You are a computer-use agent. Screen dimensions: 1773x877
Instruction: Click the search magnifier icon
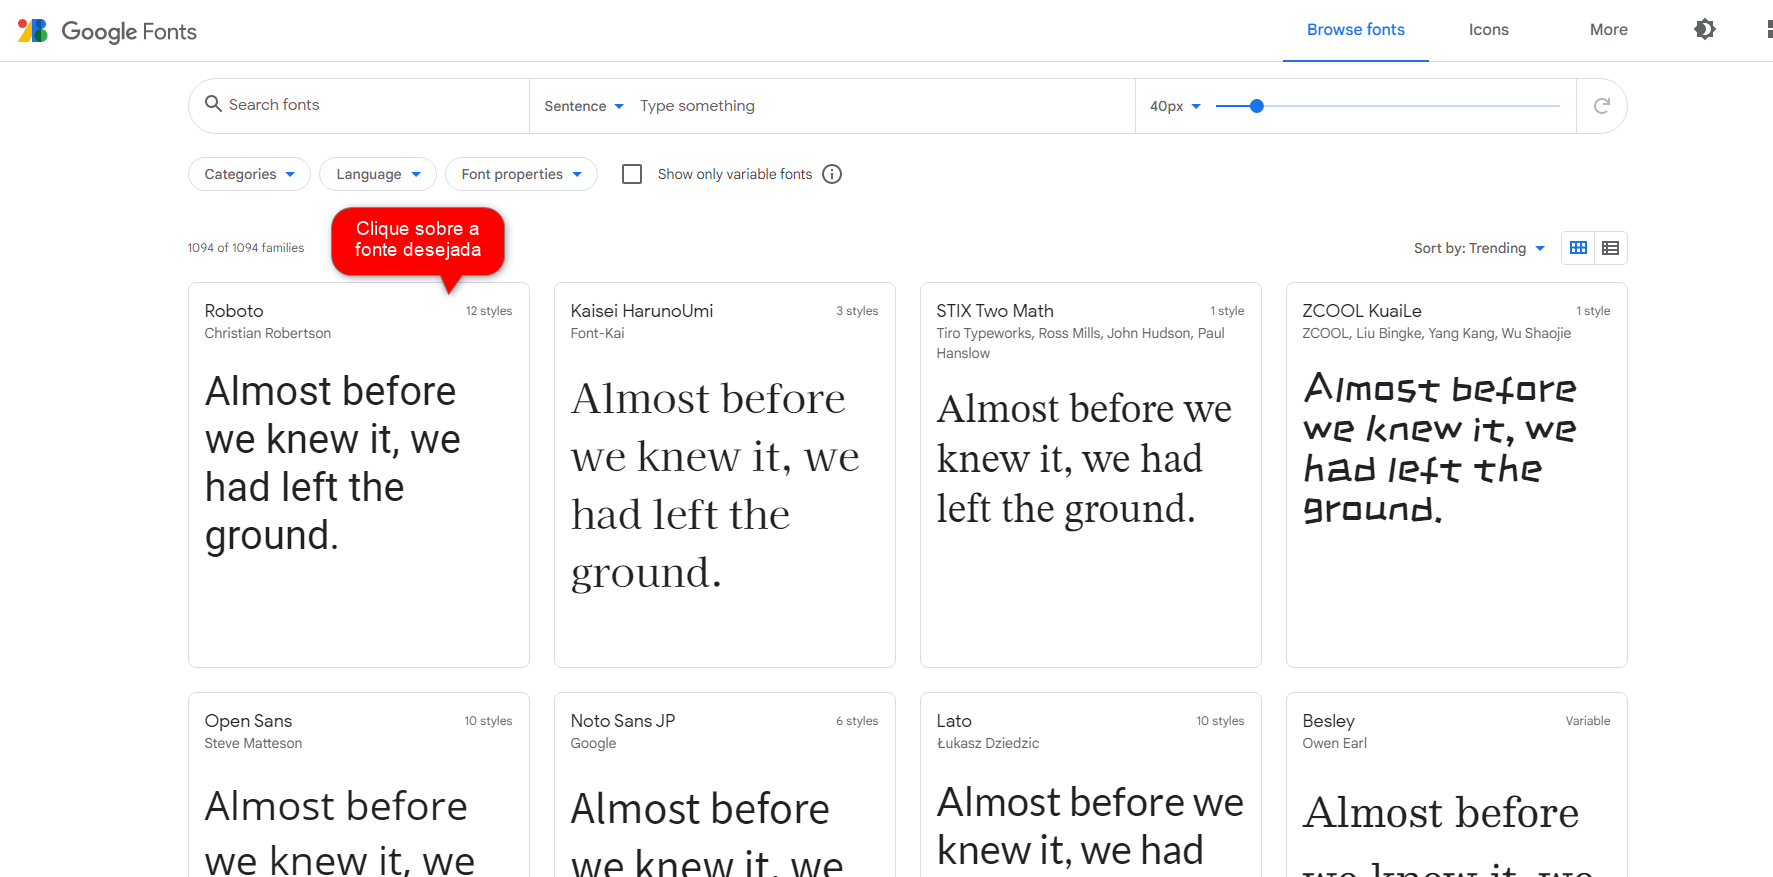tap(213, 104)
